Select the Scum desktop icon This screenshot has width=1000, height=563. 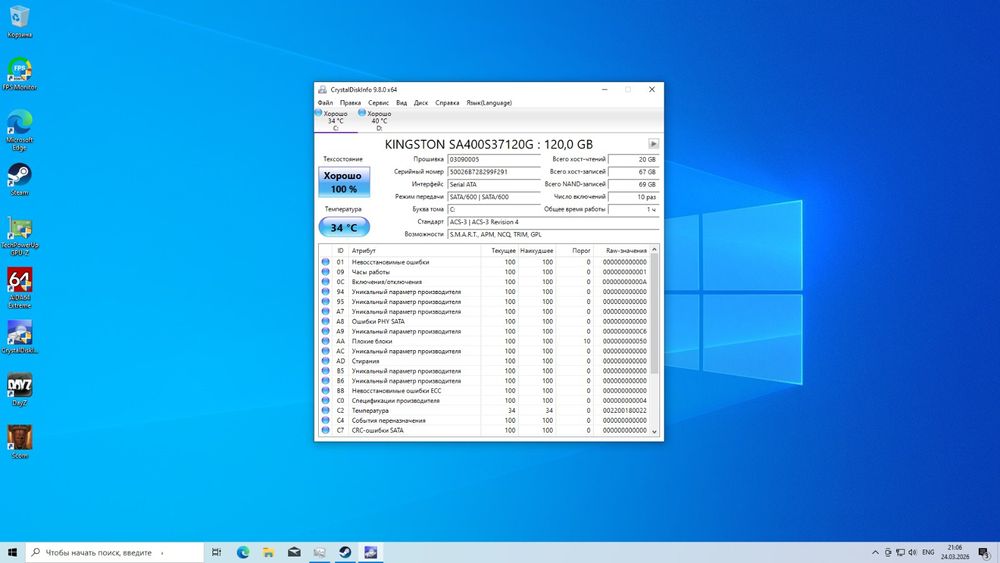19,442
